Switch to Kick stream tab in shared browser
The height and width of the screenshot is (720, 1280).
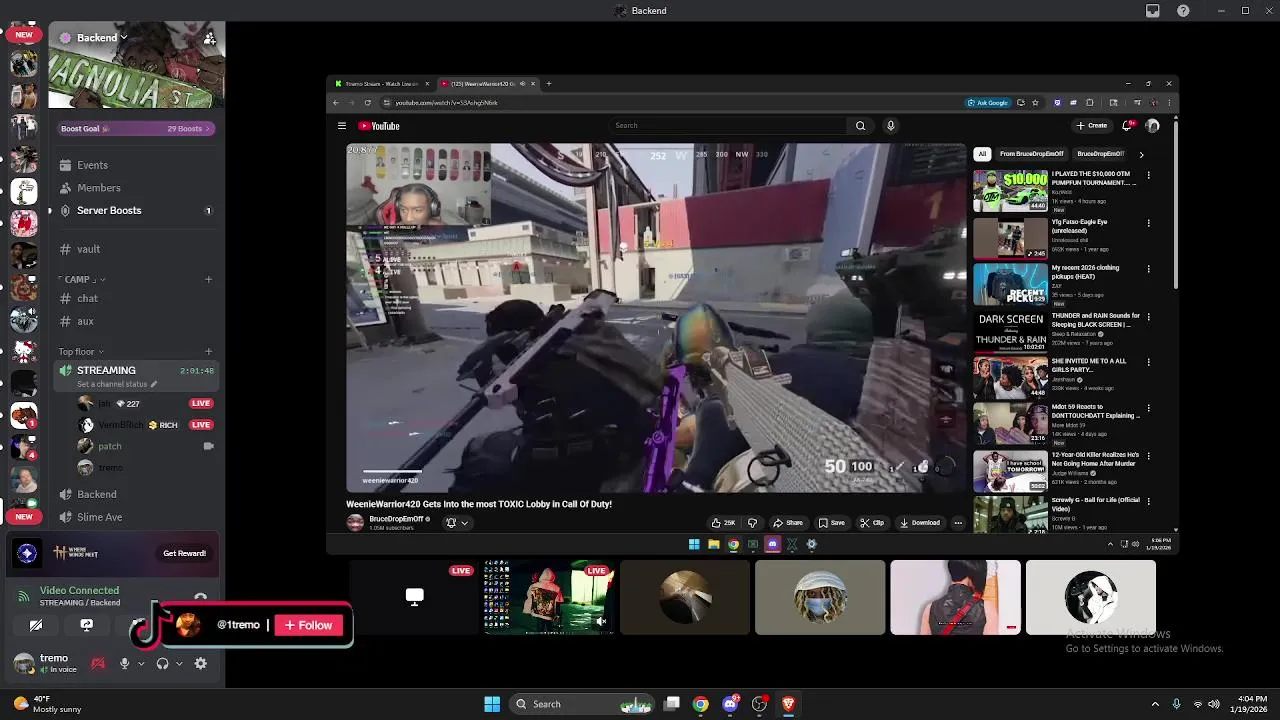coord(381,84)
